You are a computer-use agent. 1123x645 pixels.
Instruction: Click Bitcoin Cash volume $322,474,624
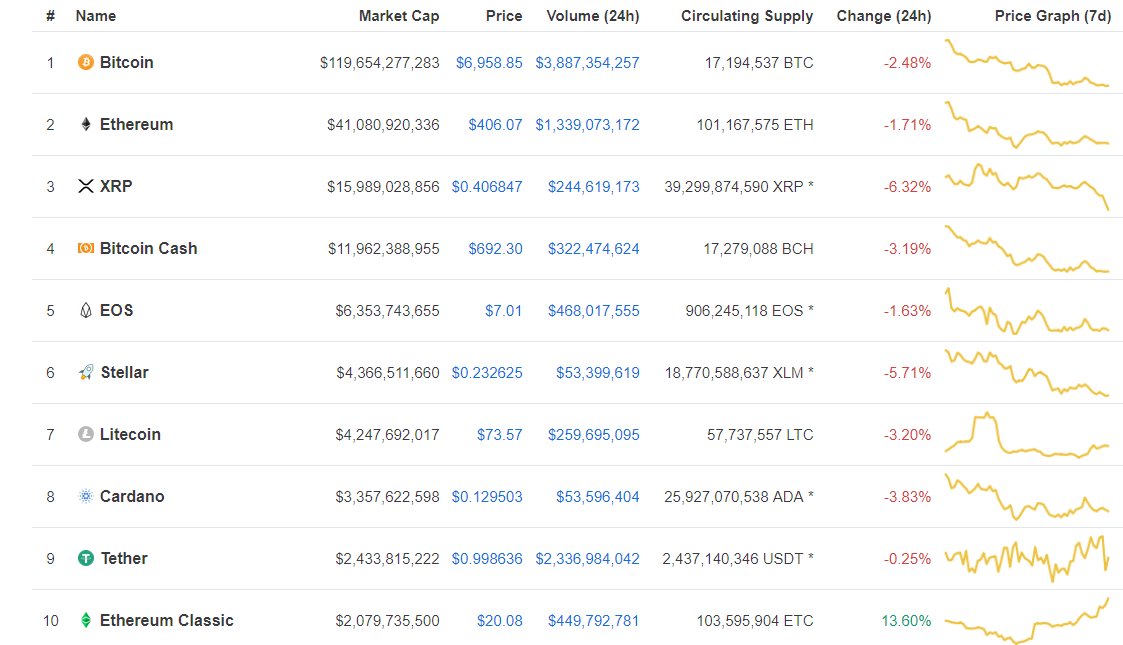tap(594, 249)
